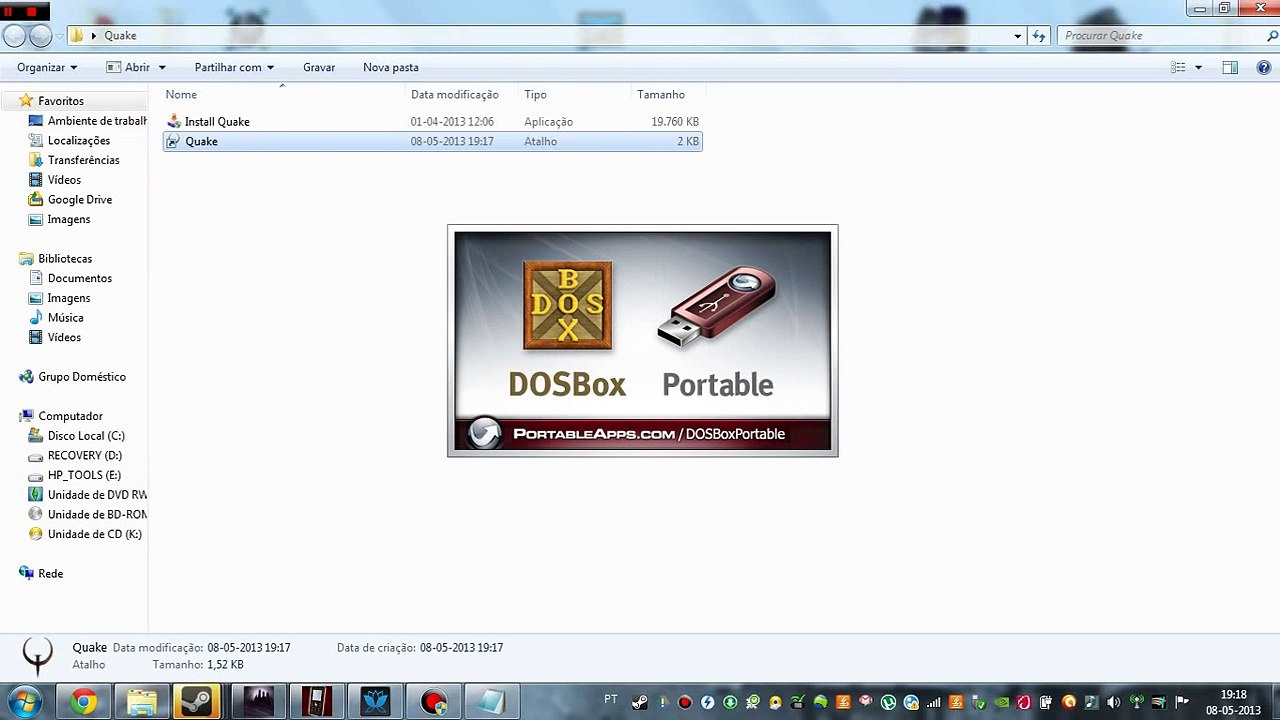Open Rede in the navigation pane
The image size is (1280, 720).
(50, 574)
